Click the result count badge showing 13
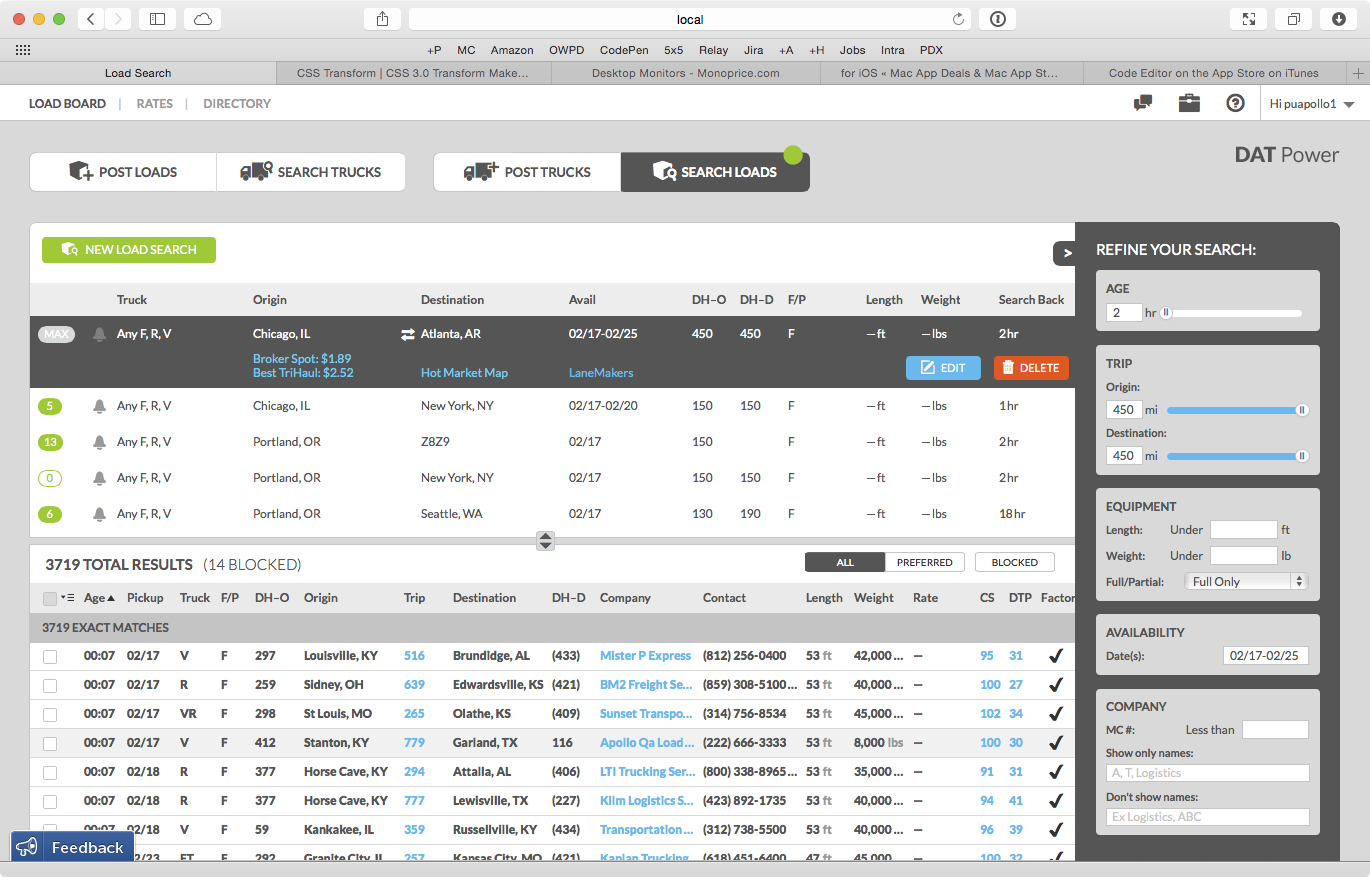 [49, 442]
